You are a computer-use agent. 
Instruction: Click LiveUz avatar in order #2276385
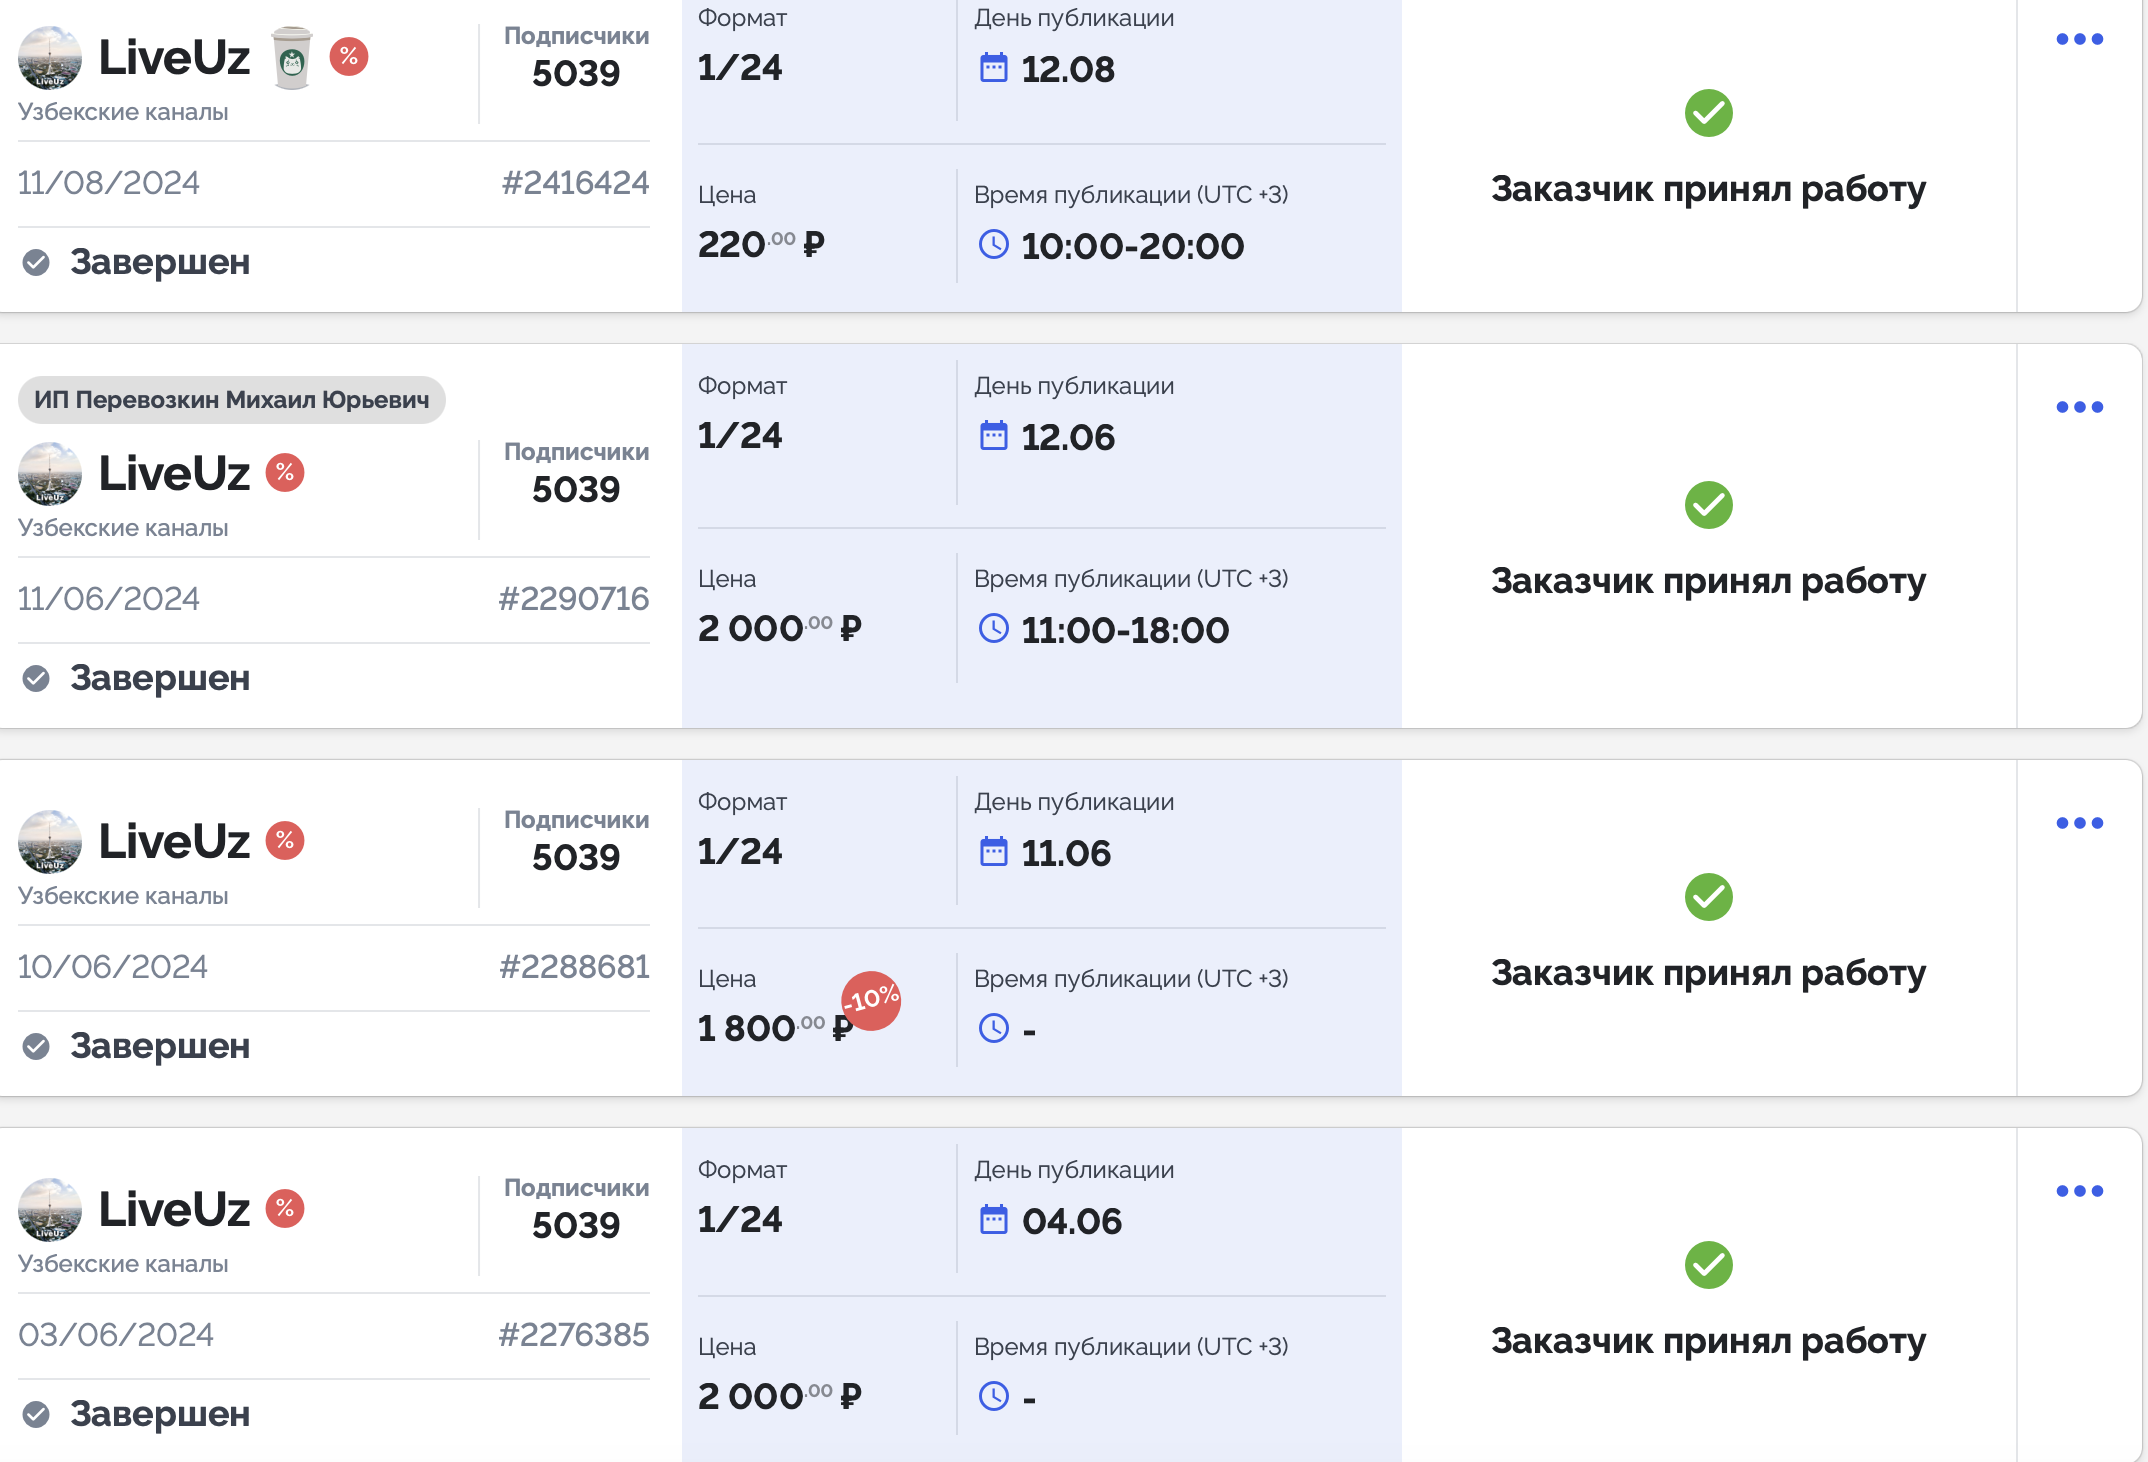tap(50, 1209)
